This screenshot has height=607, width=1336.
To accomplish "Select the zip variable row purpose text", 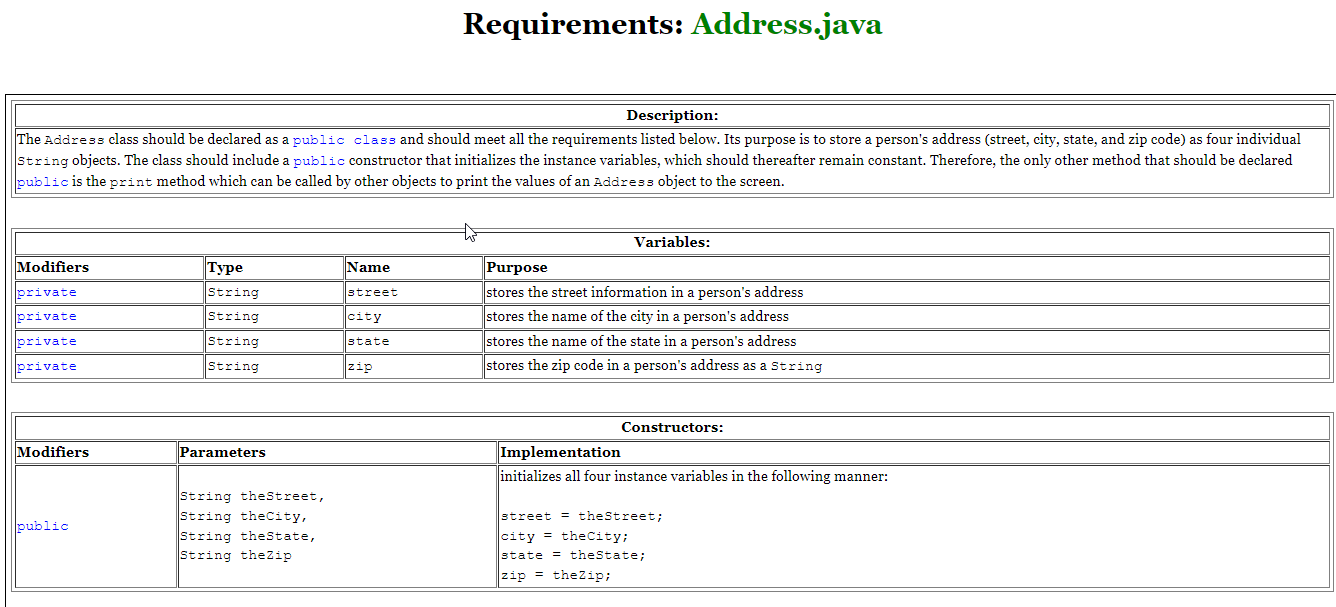I will point(650,365).
